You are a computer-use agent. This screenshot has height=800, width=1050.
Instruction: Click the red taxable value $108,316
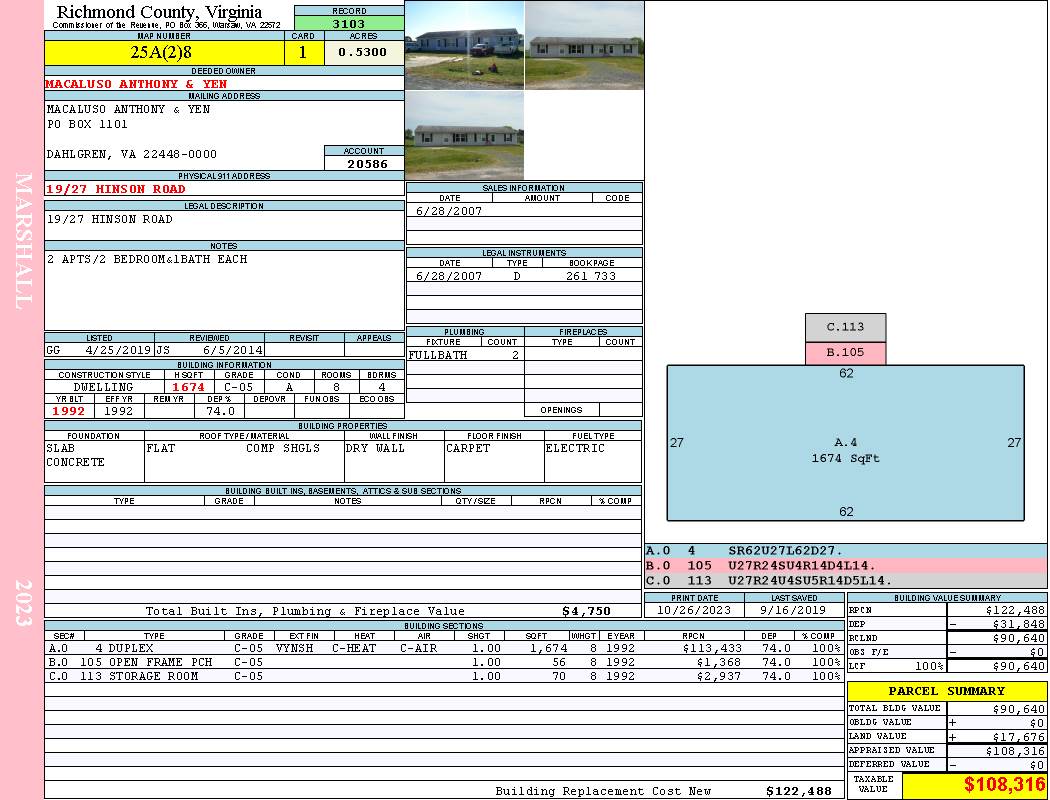tap(973, 785)
